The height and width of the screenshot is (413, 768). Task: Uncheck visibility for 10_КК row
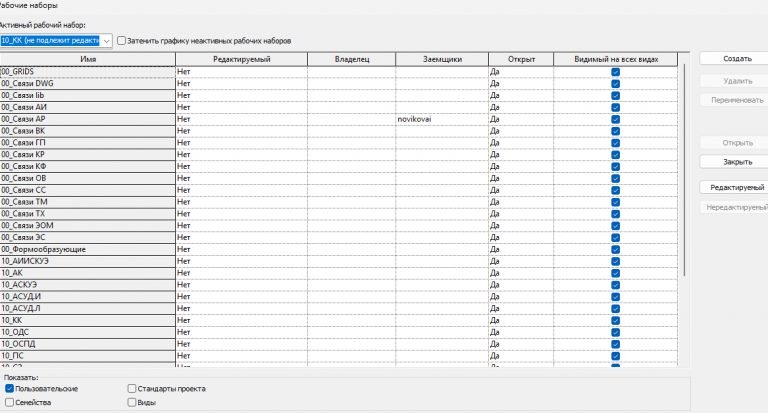616,320
